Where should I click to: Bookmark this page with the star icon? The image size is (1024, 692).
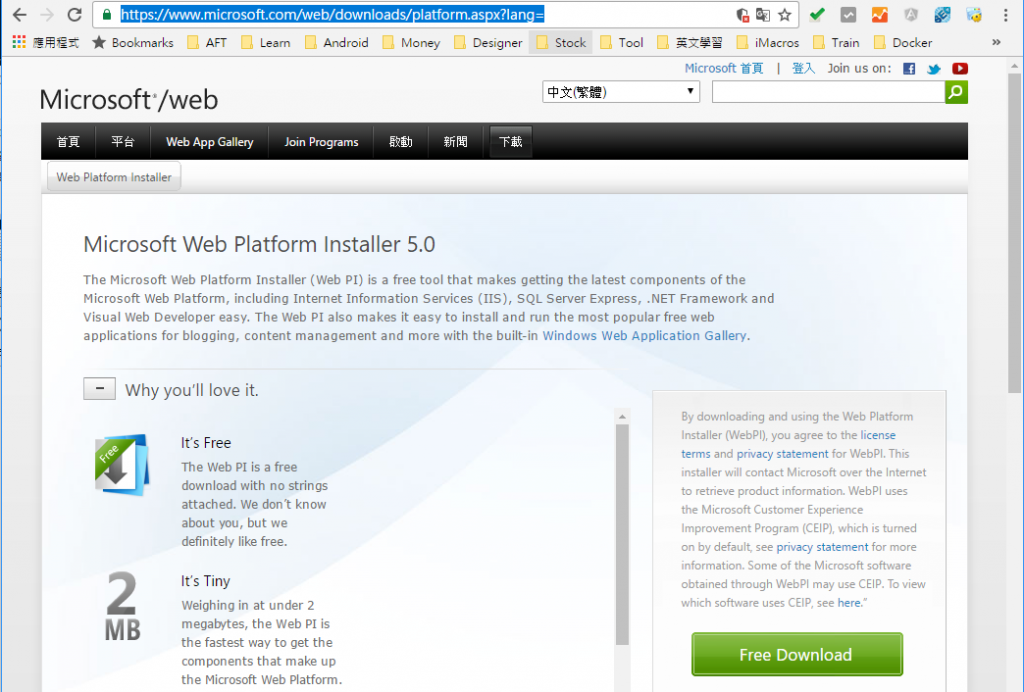(x=784, y=14)
